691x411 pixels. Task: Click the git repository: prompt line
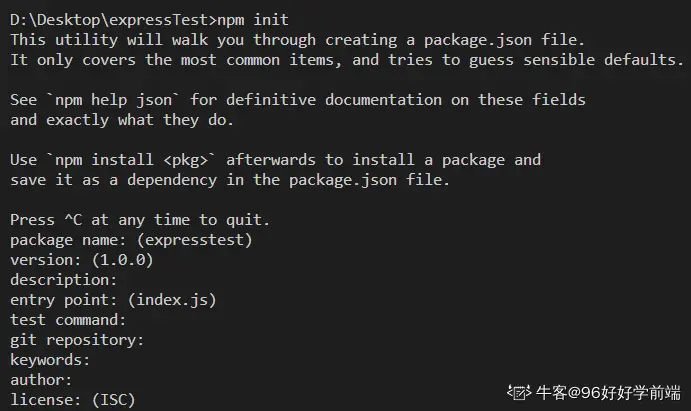tap(77, 340)
